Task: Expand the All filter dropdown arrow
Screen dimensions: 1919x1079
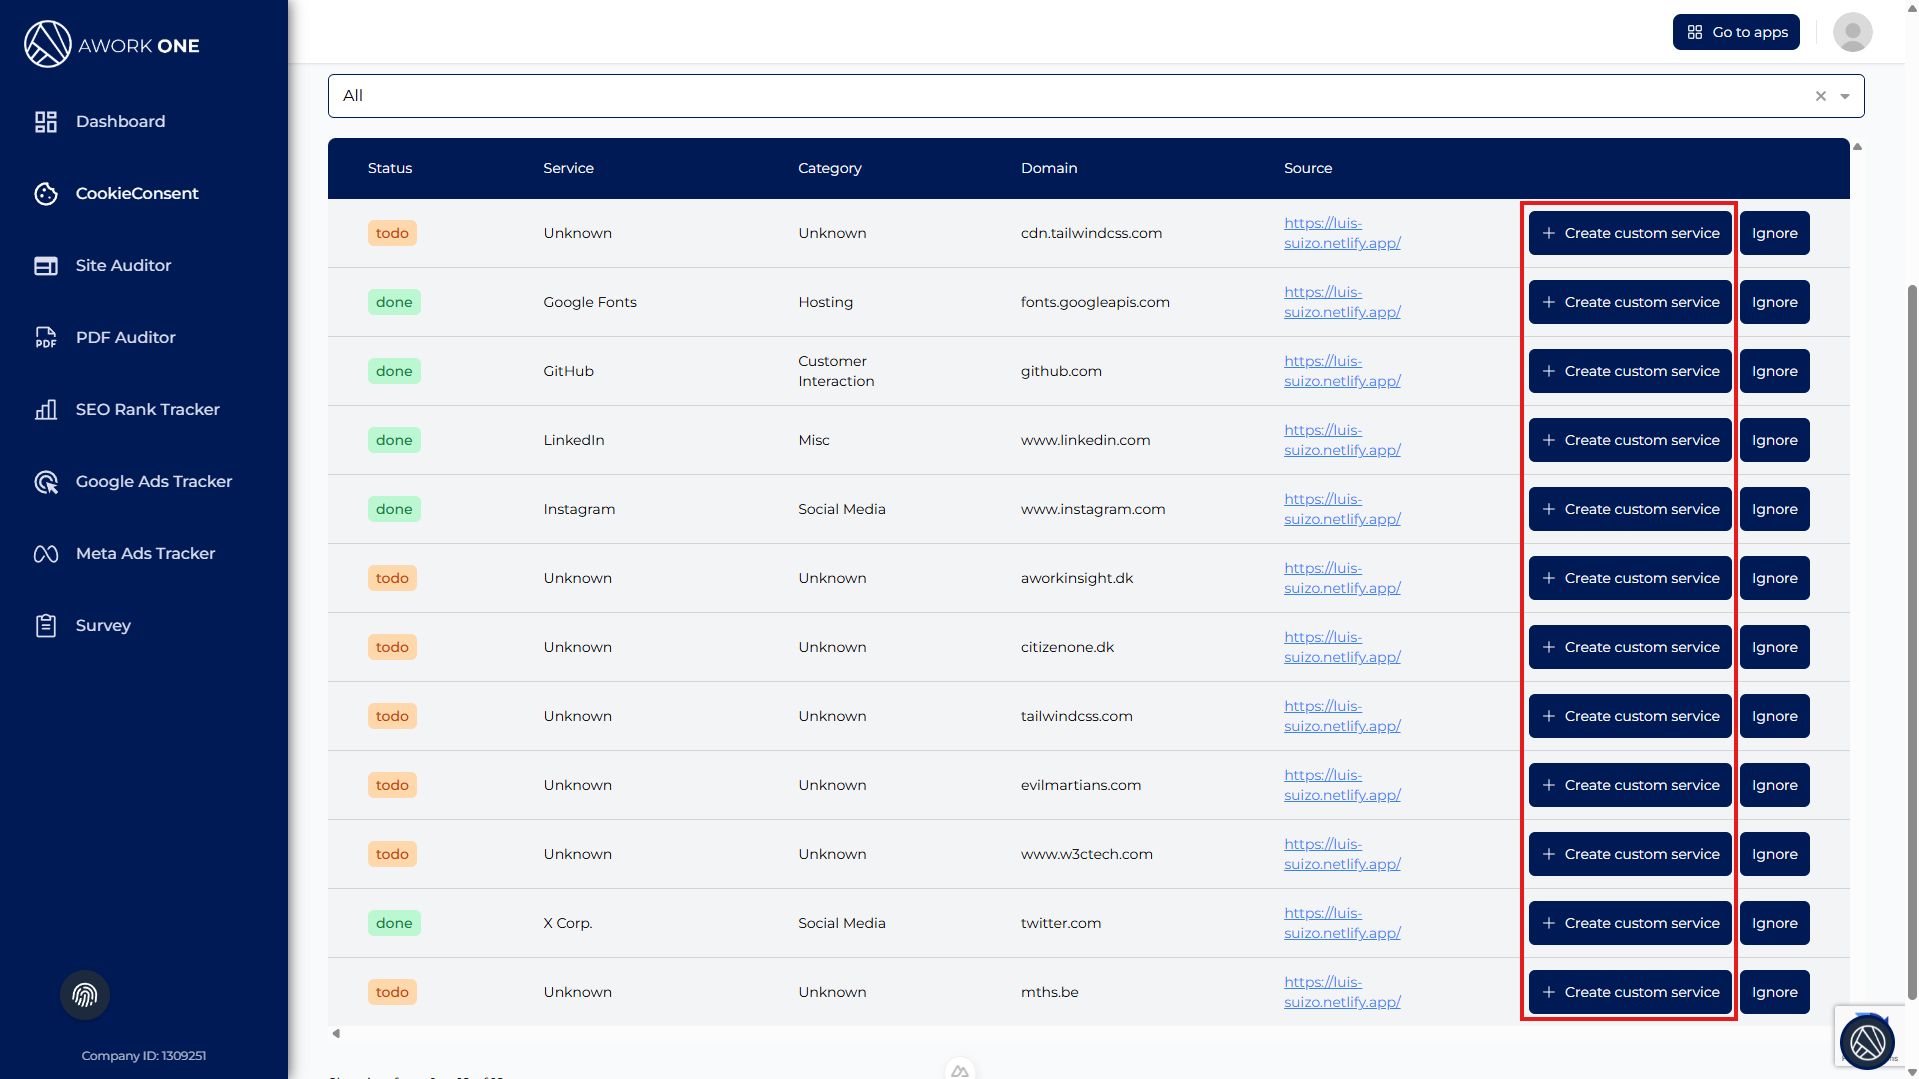Action: coord(1845,97)
